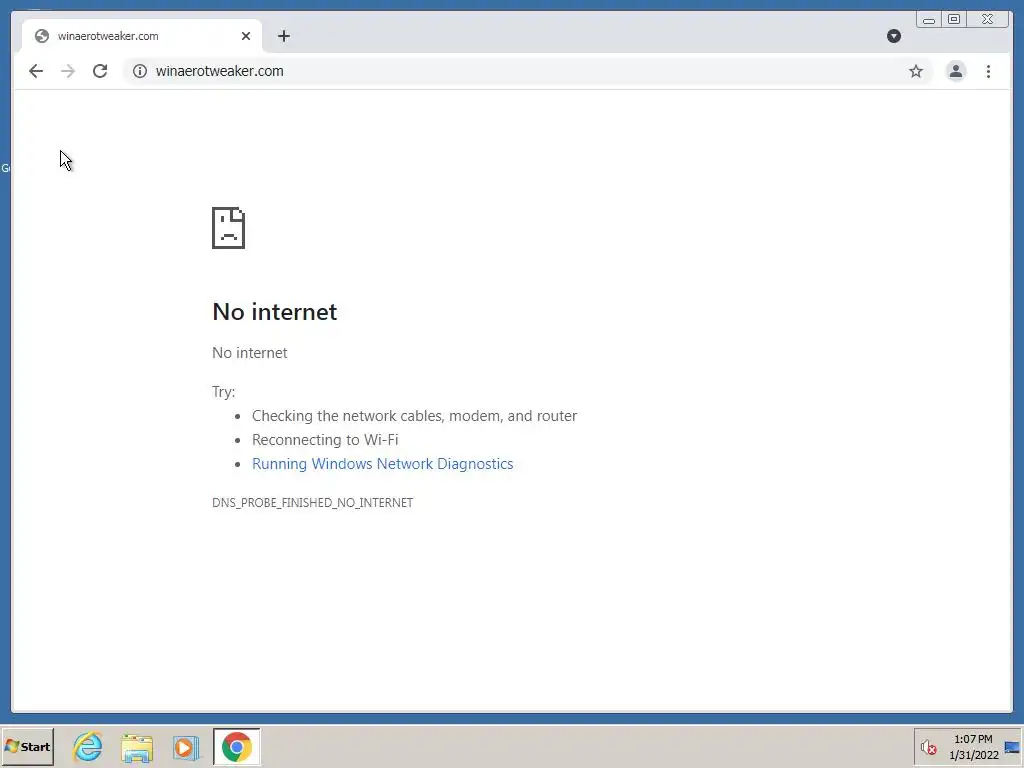Open the taskbar clock showing 1:07 PM
This screenshot has height=768, width=1024.
click(973, 747)
